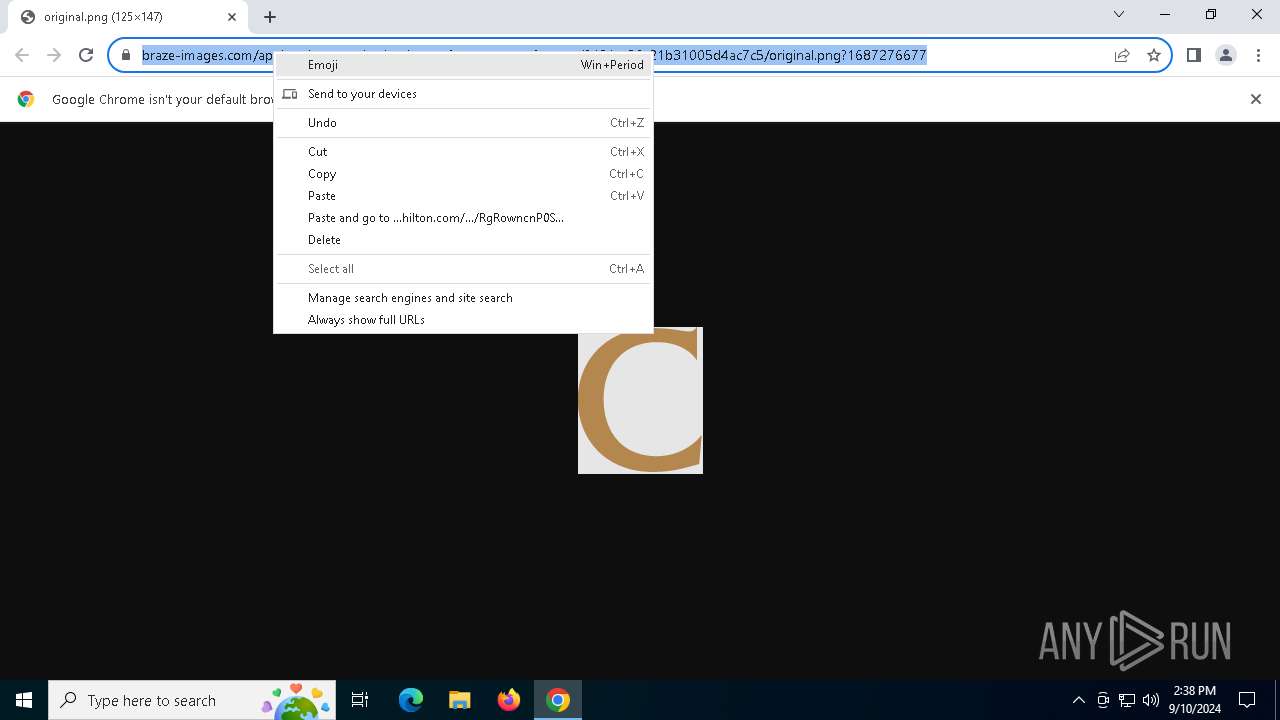Select Paste in the context menu
Viewport: 1280px width, 720px height.
[463, 196]
